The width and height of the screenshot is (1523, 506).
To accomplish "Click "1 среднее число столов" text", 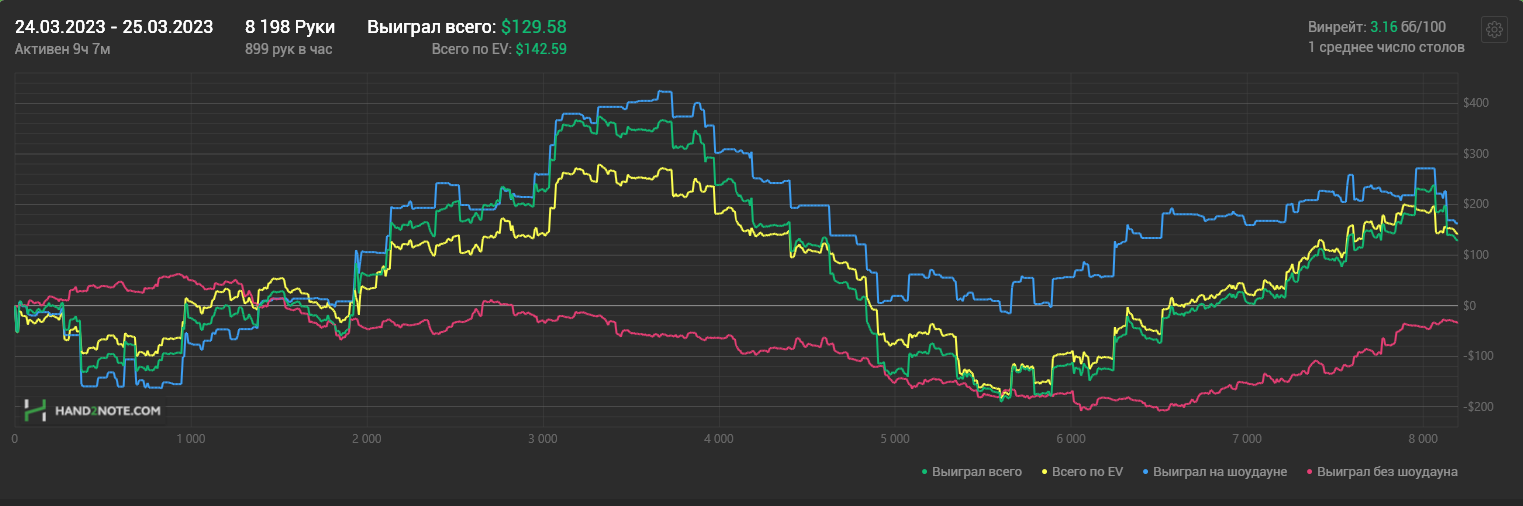I will pos(1386,47).
